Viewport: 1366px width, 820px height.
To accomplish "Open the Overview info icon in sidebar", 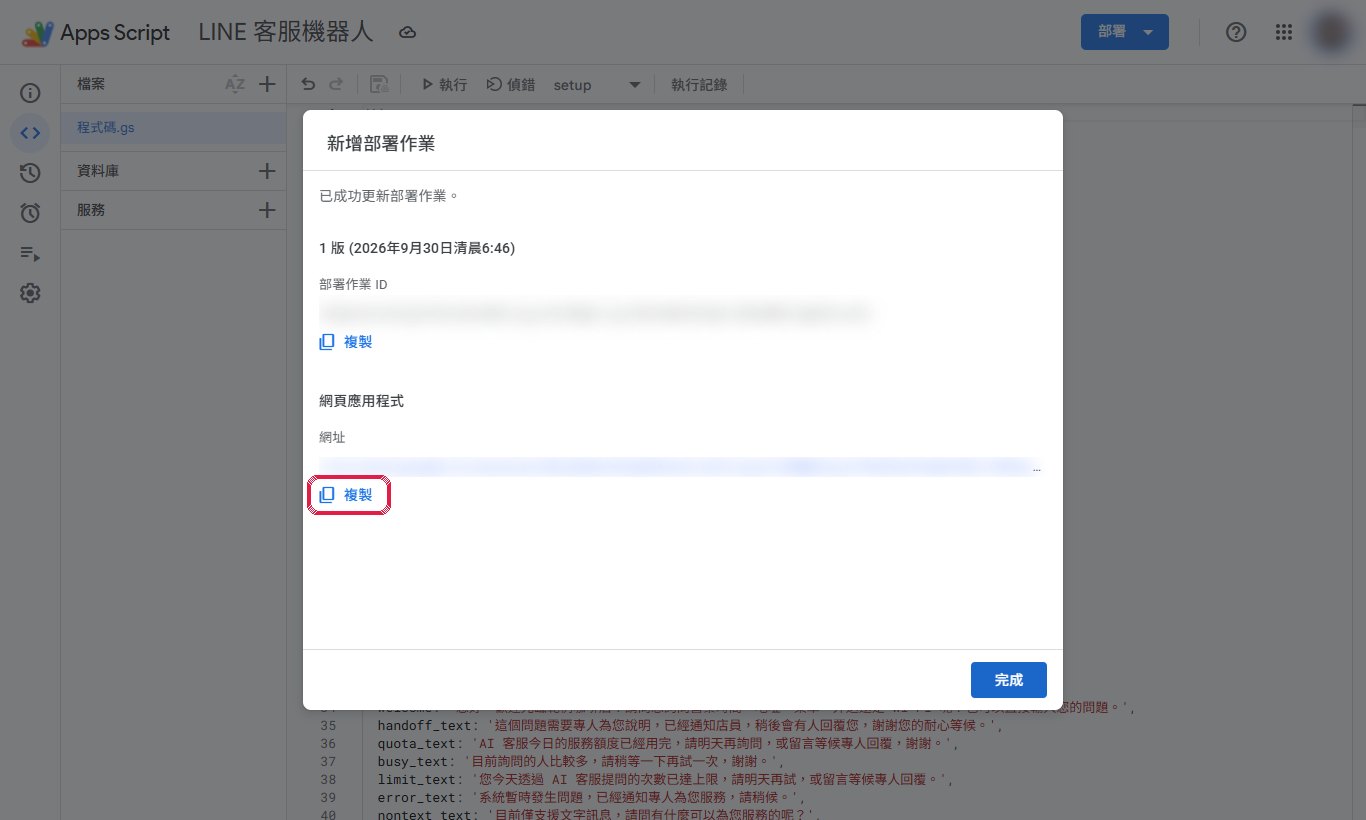I will tap(30, 93).
